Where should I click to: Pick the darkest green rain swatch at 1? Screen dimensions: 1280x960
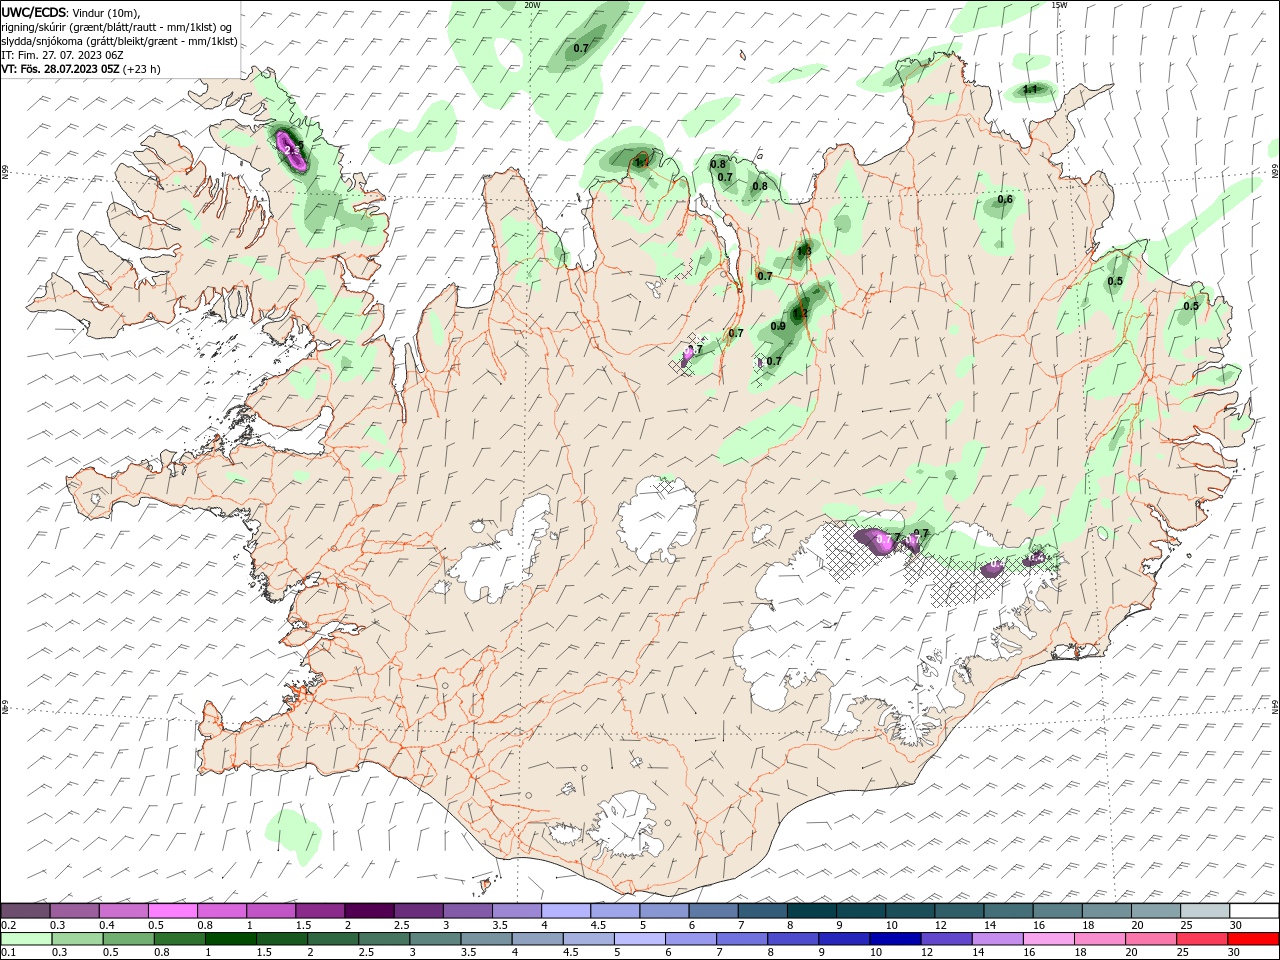230,939
